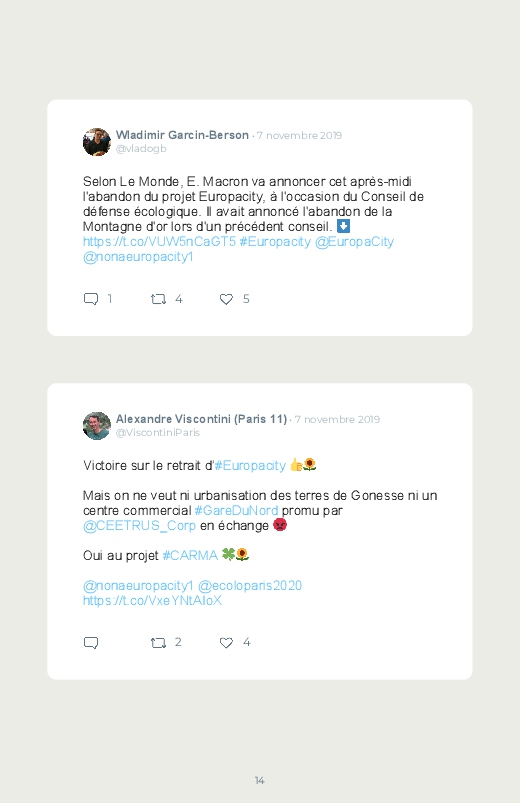Viewport: 520px width, 803px height.
Task: Retweet Alexandre Viscontini's tweet
Action: [158, 643]
